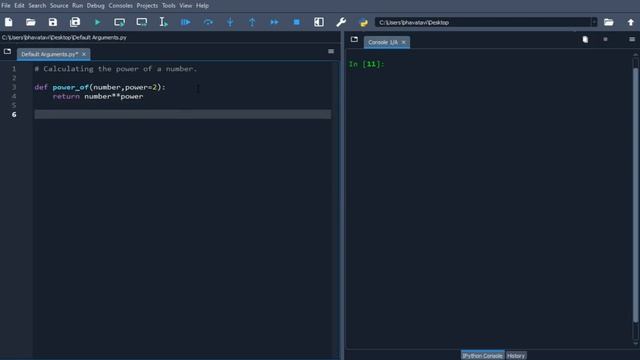640x360 pixels.
Task: Browse tabs icon in console pane
Action: (x=354, y=40)
